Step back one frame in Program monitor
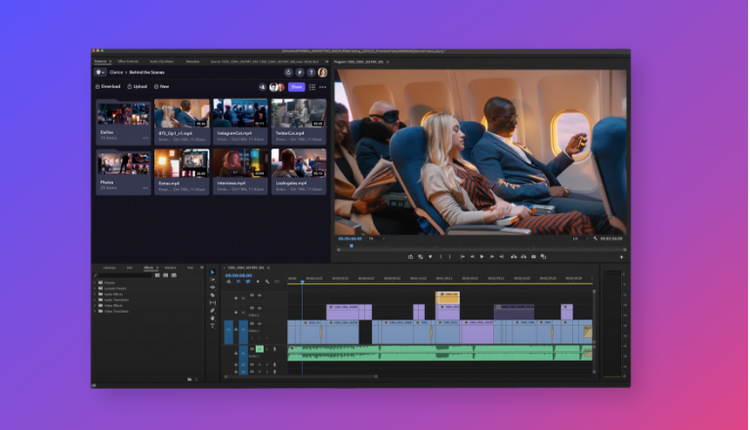 [x=473, y=257]
